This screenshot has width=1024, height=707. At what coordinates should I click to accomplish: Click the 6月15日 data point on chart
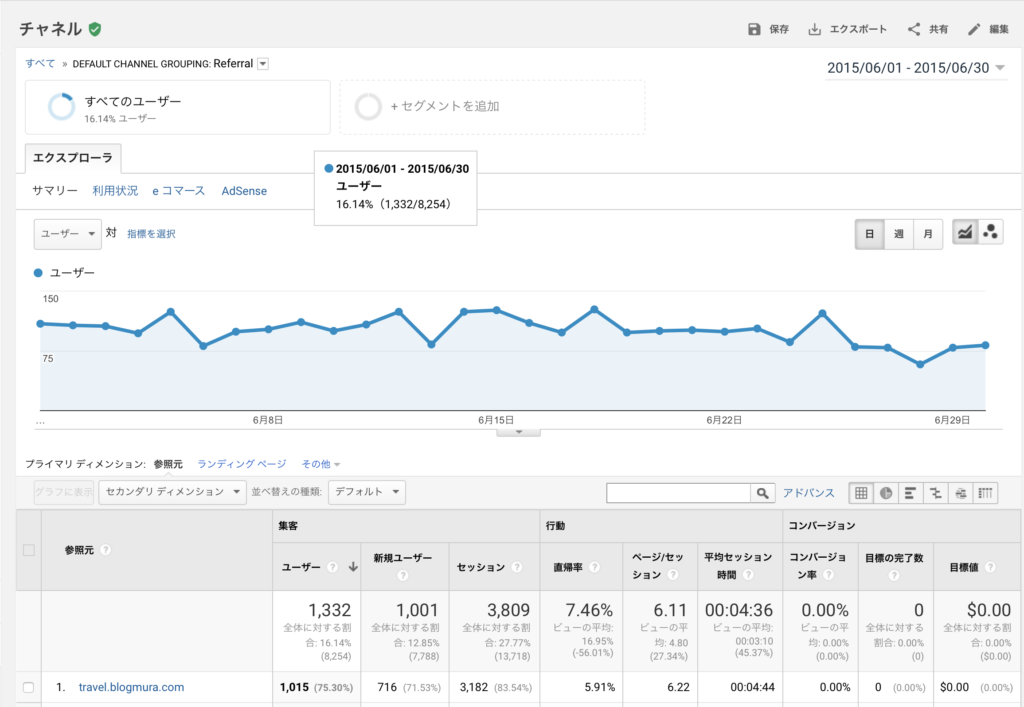(496, 310)
